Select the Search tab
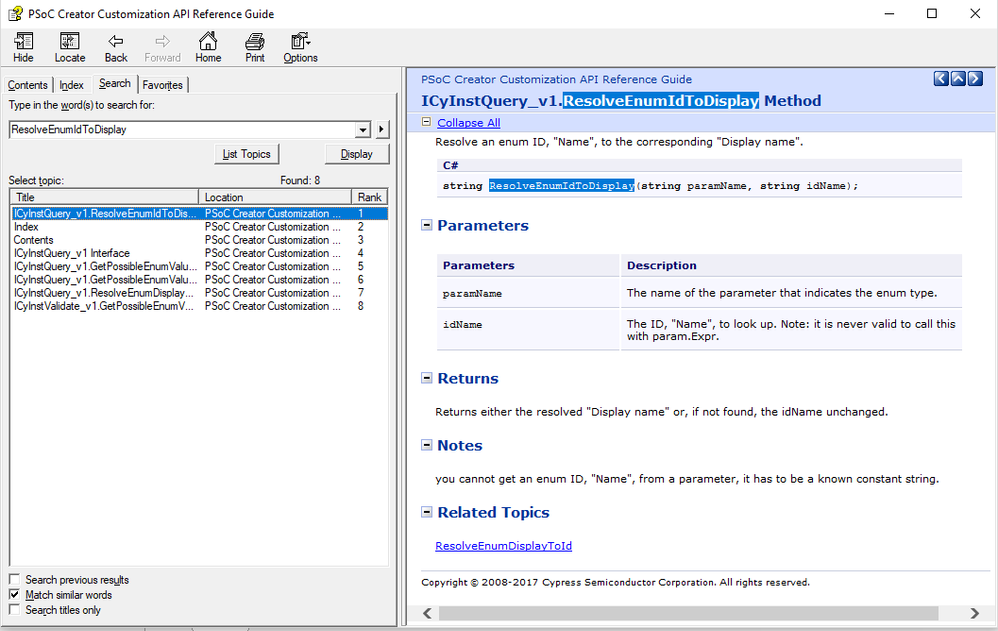Viewport: 998px width, 631px height. [115, 83]
